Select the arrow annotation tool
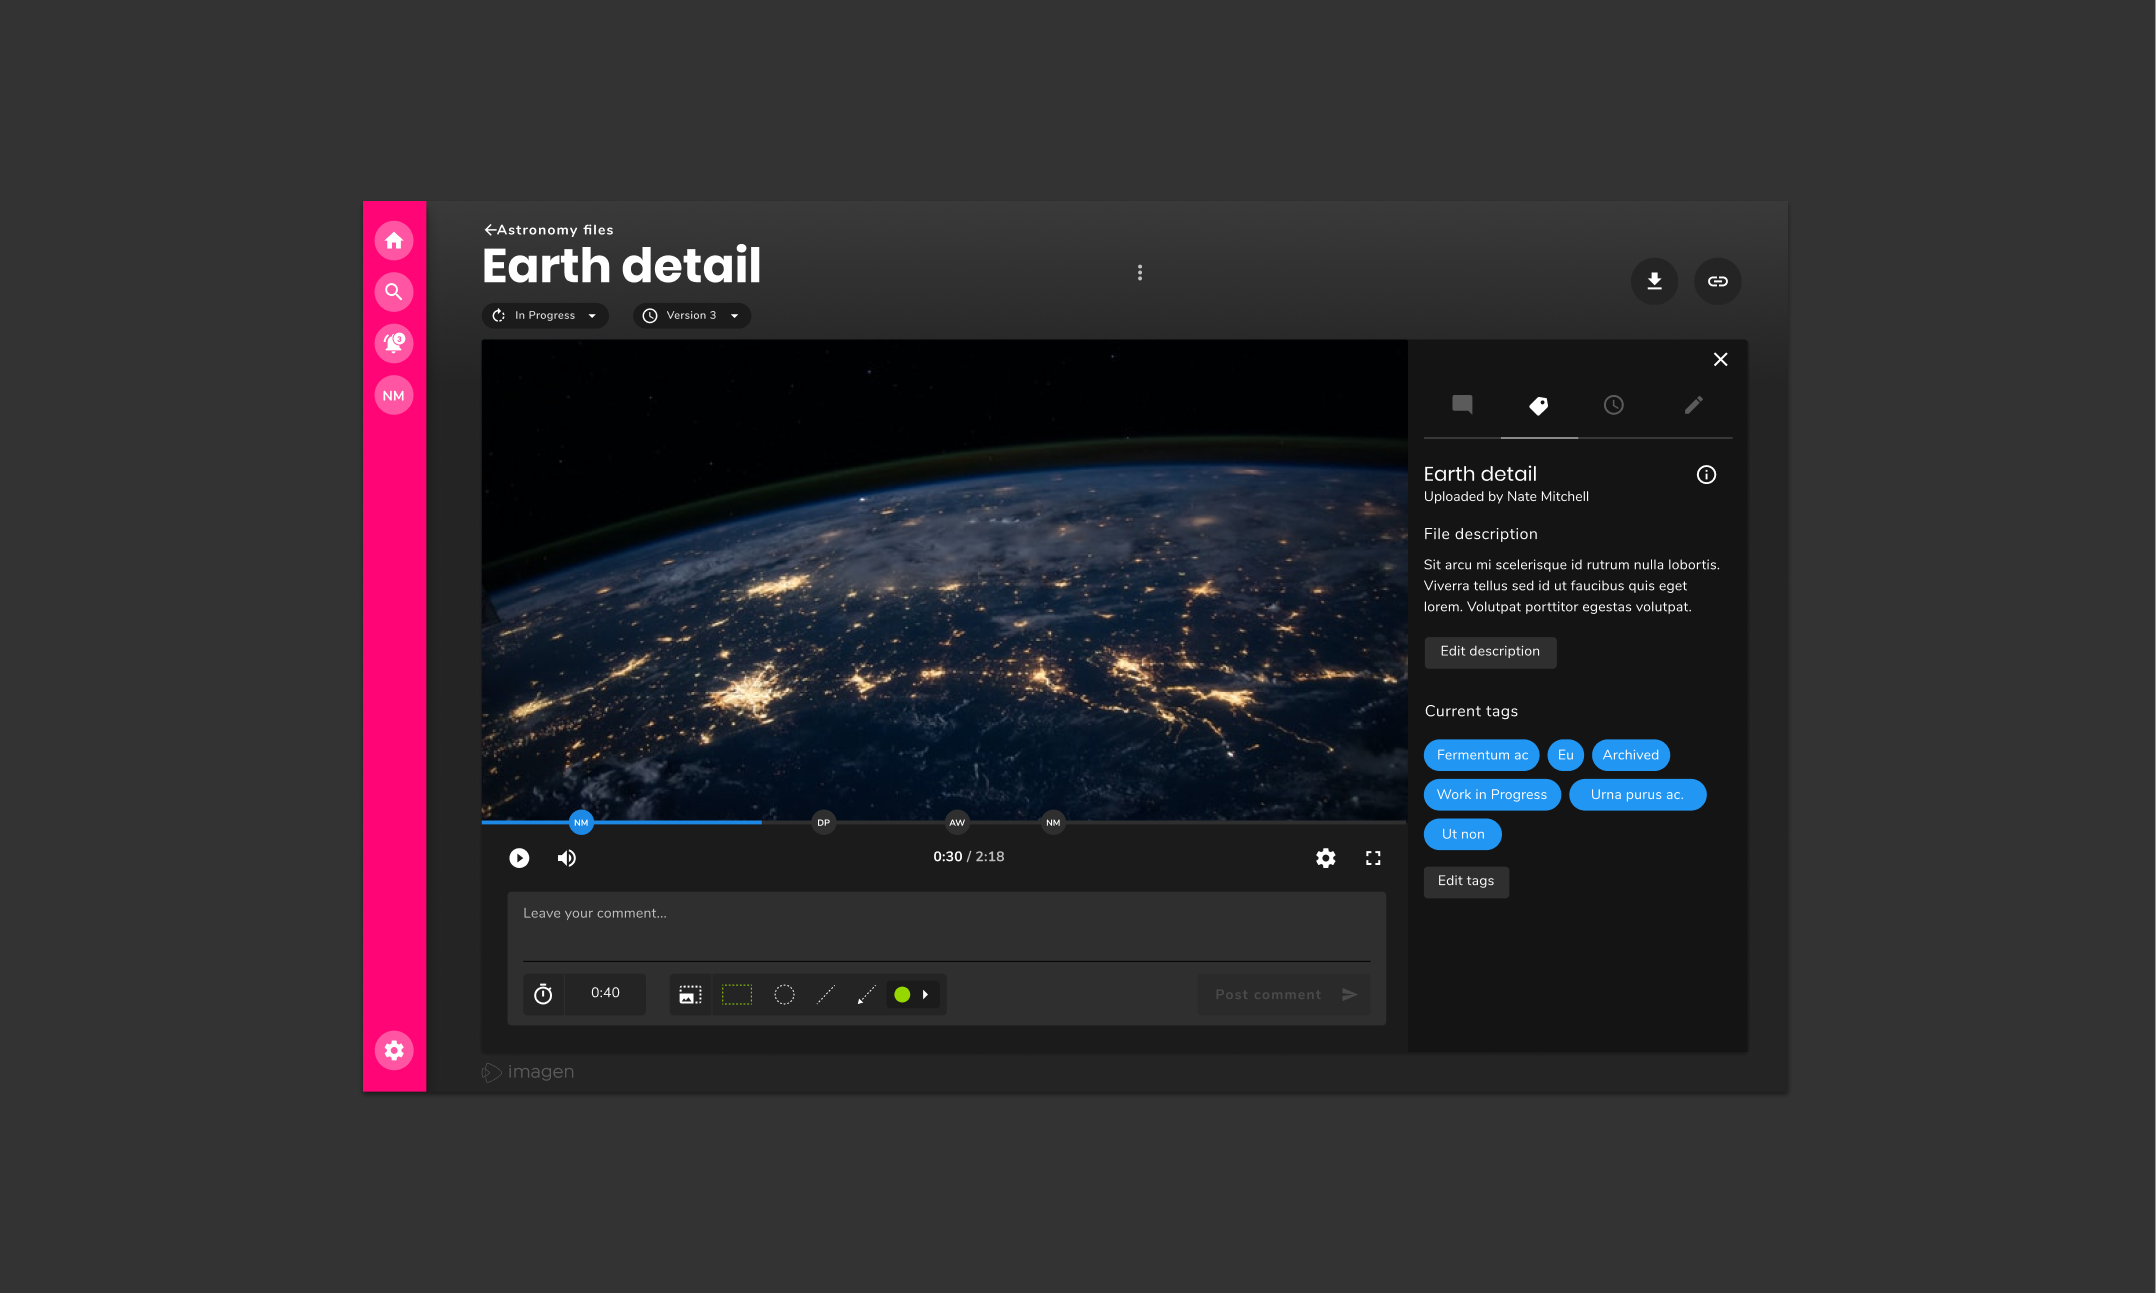This screenshot has height=1294, width=2156. [x=866, y=995]
